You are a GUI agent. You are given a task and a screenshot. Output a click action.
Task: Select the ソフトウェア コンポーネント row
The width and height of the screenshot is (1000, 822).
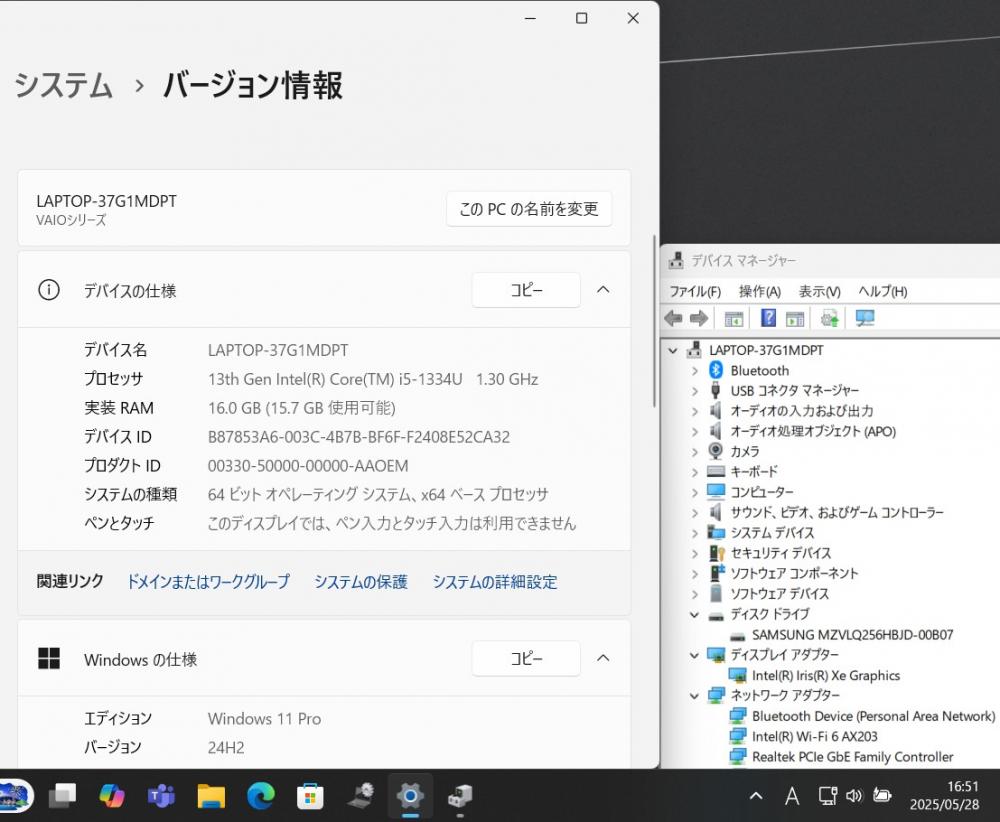(x=794, y=573)
